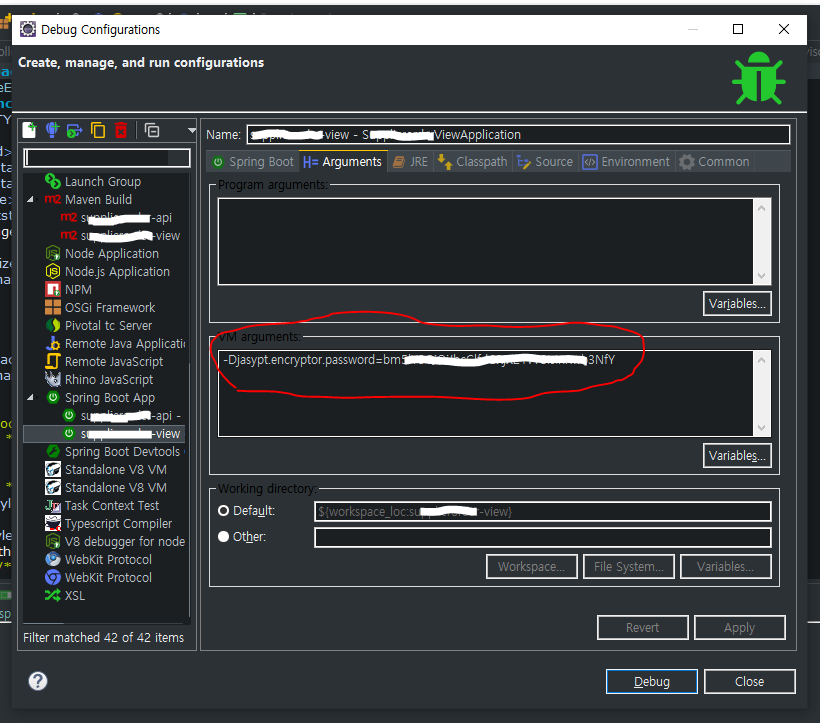Switch to the JRE tab
Image resolution: width=820 pixels, height=723 pixels.
[x=411, y=162]
